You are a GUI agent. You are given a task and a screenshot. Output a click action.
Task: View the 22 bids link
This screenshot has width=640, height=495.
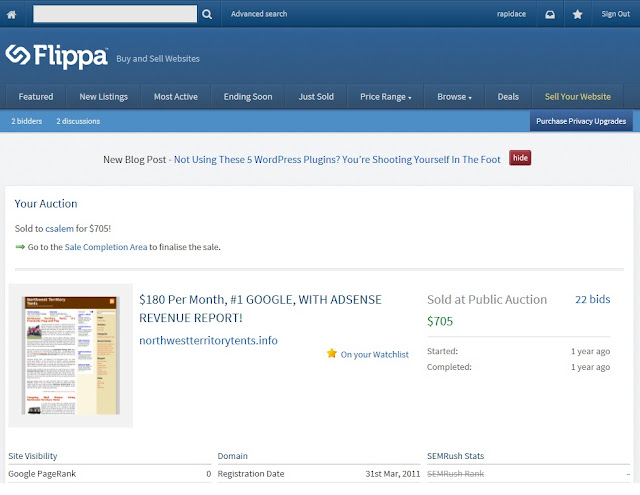(593, 299)
